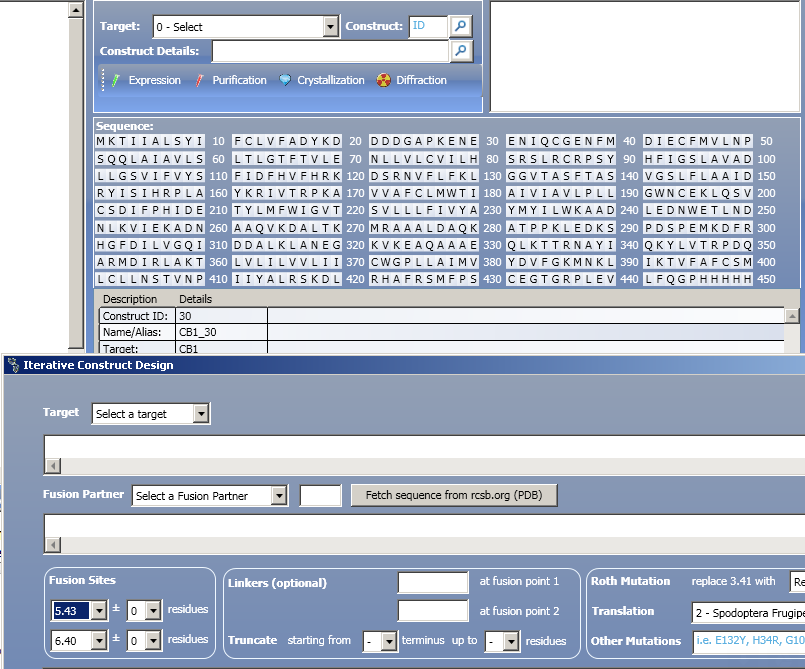Open the Crystallization toolbar item
The width and height of the screenshot is (805, 669).
coord(322,80)
